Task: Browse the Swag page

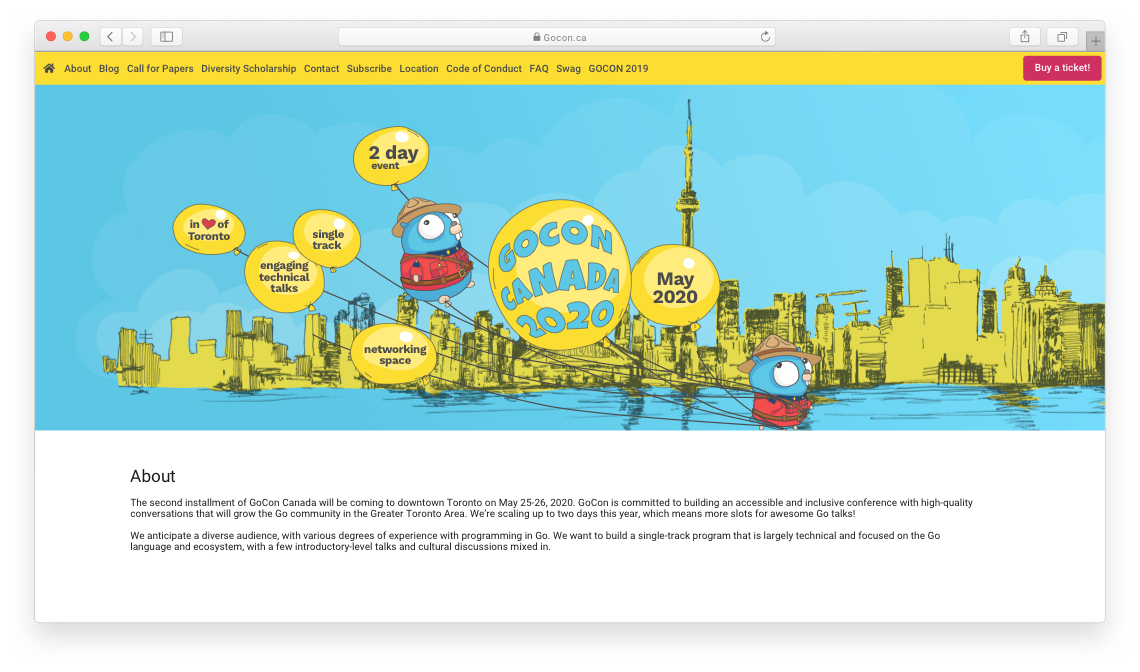Action: pyautogui.click(x=568, y=68)
